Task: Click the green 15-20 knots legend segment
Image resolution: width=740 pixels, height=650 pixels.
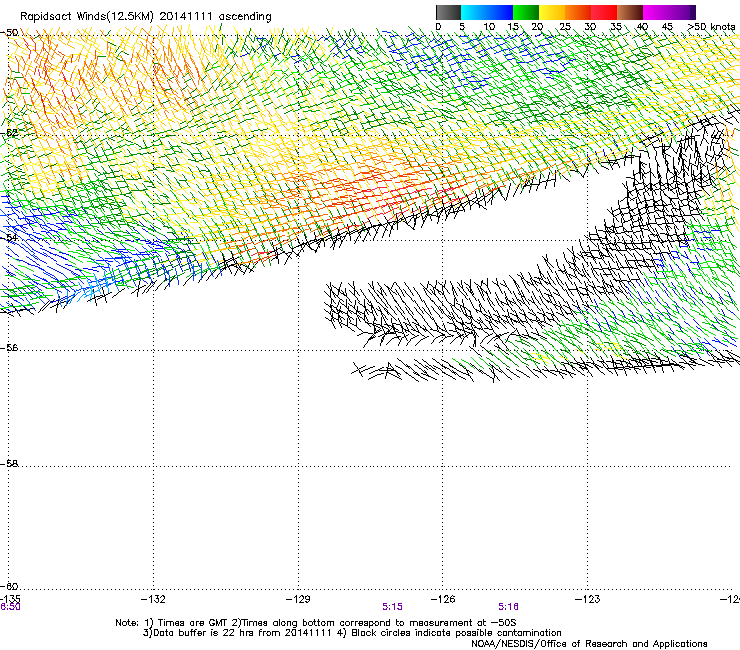Action: tap(526, 12)
